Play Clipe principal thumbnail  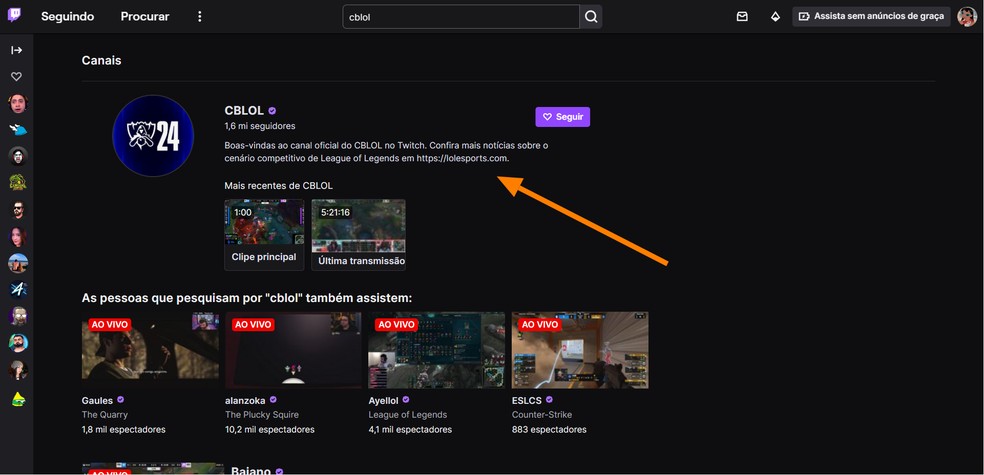tap(264, 222)
